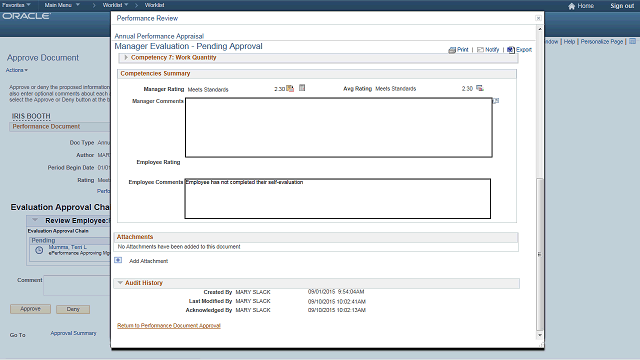Viewport: 640px width, 360px height.
Task: Click the Personalize Page link
Action: click(x=602, y=42)
